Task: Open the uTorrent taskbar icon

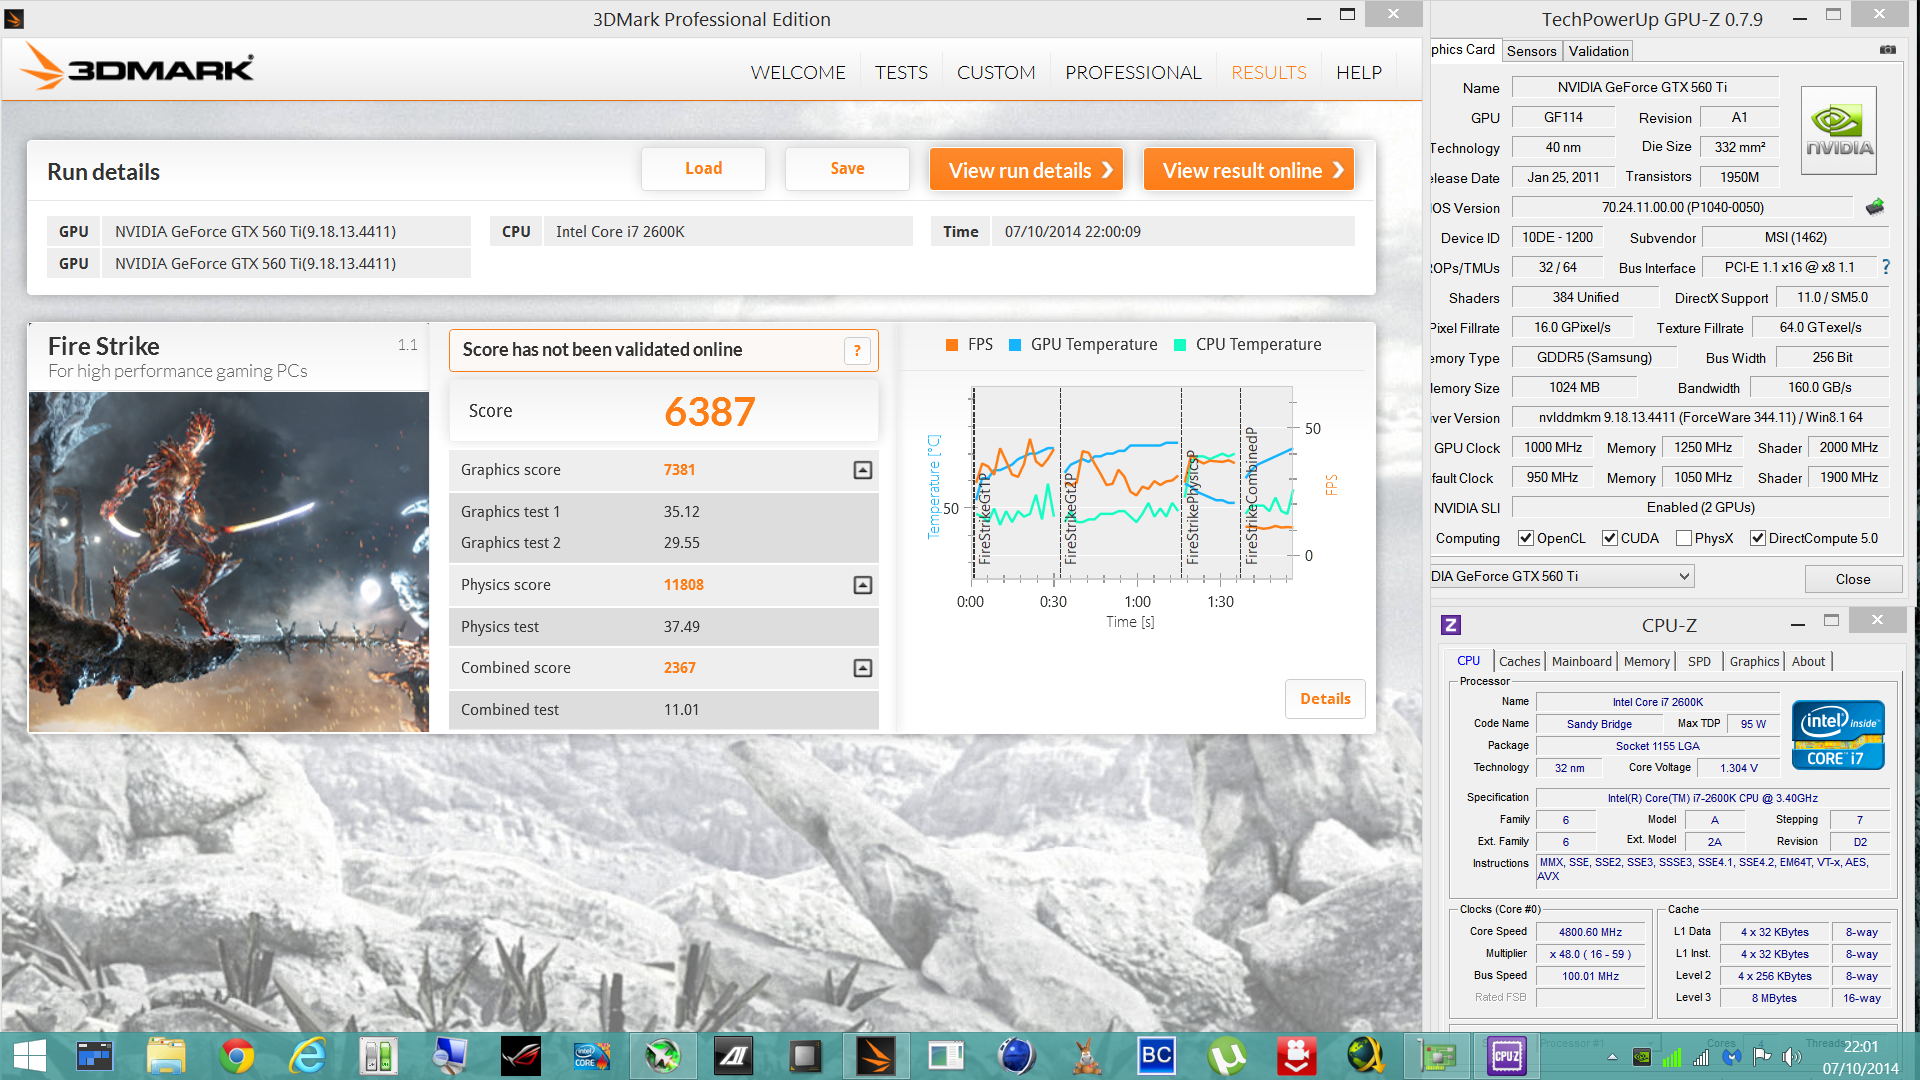Action: pos(1226,1056)
